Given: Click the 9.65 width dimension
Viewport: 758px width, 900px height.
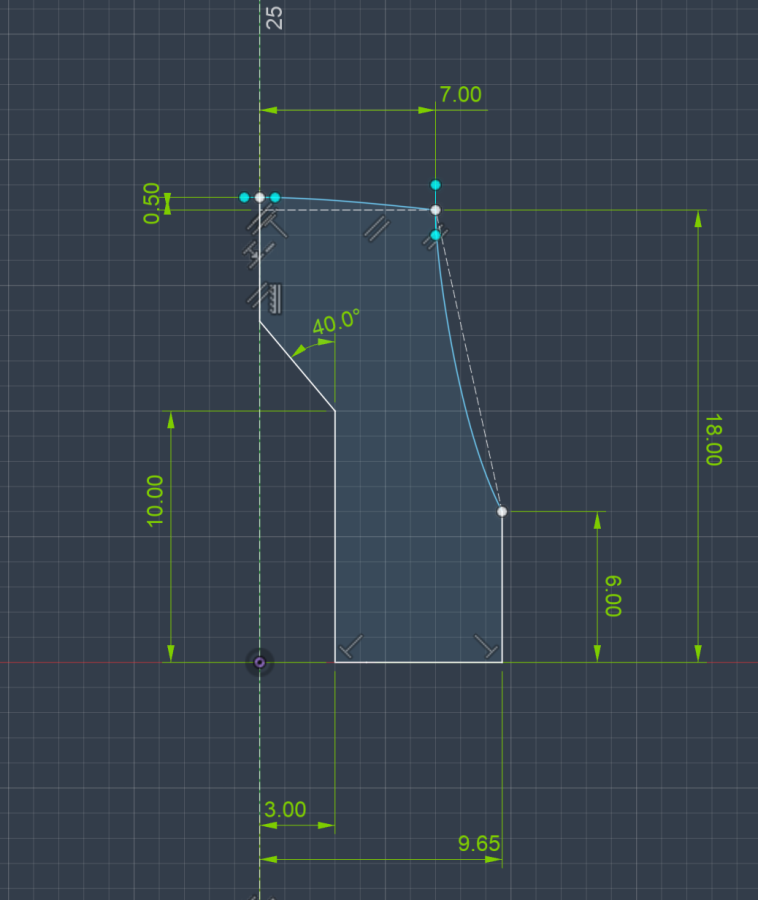Looking at the screenshot, I should (478, 844).
